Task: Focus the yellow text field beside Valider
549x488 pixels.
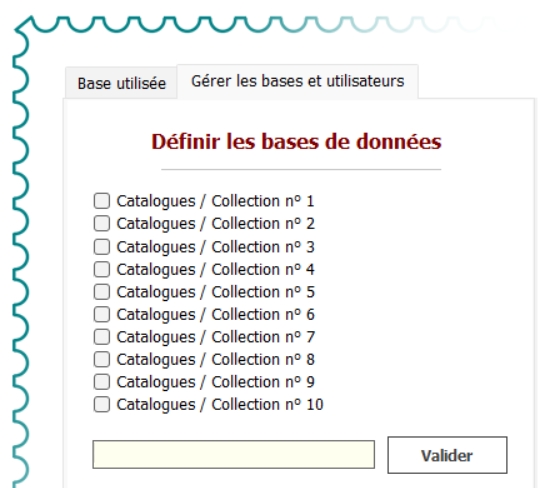Action: [x=234, y=454]
